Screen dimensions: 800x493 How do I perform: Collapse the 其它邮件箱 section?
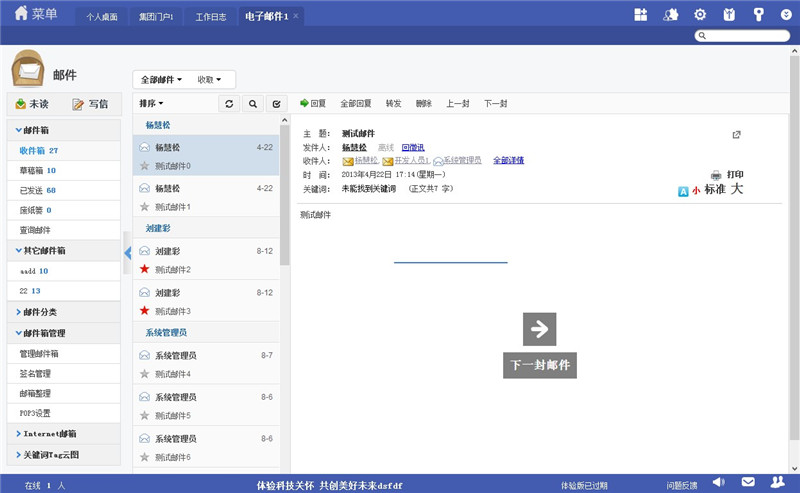pyautogui.click(x=63, y=251)
